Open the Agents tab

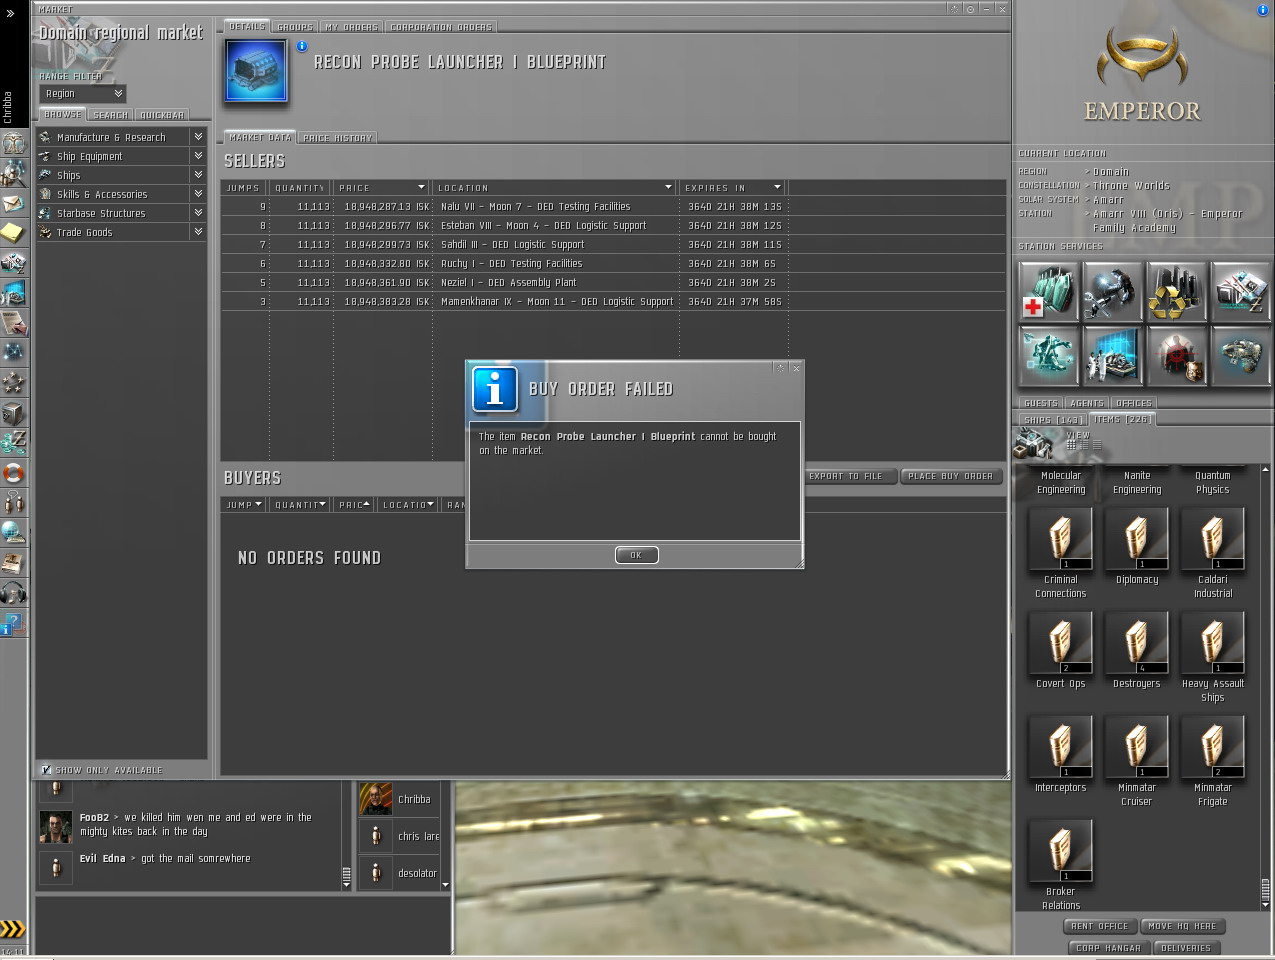[1087, 403]
